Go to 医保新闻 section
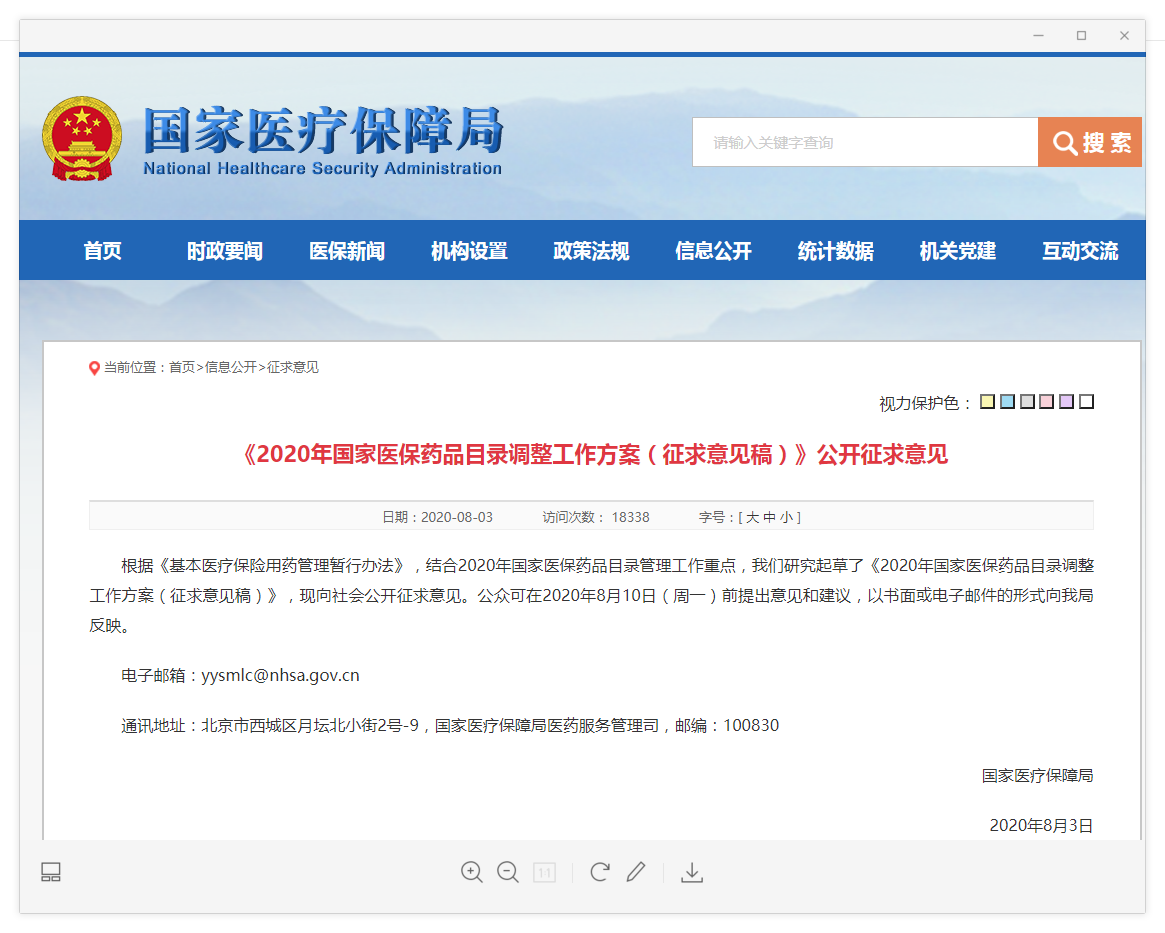The height and width of the screenshot is (933, 1165). [x=347, y=251]
